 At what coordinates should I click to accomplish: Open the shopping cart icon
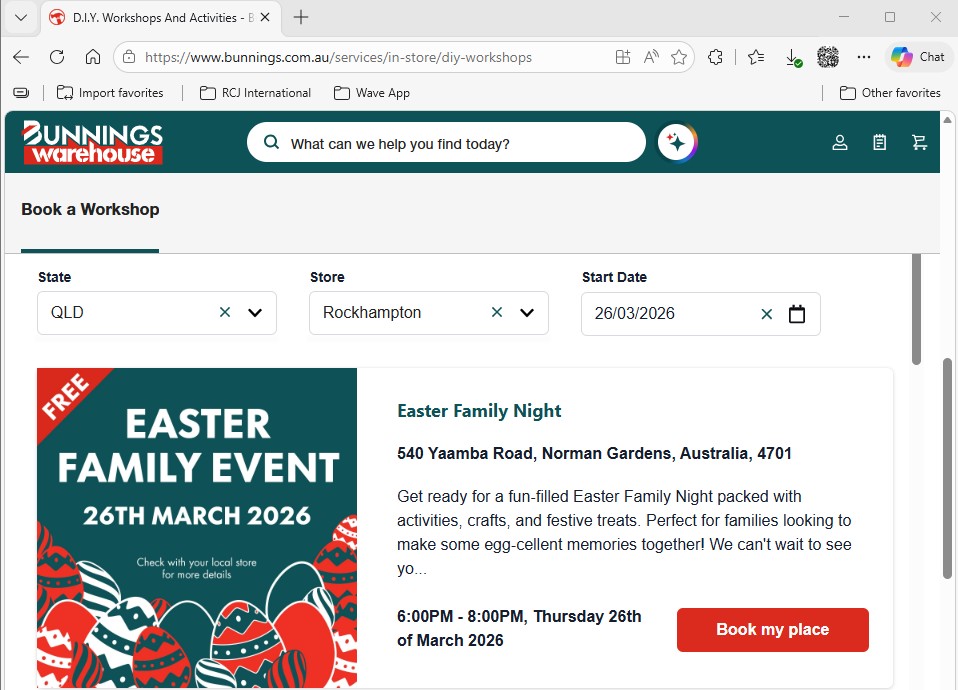point(919,142)
